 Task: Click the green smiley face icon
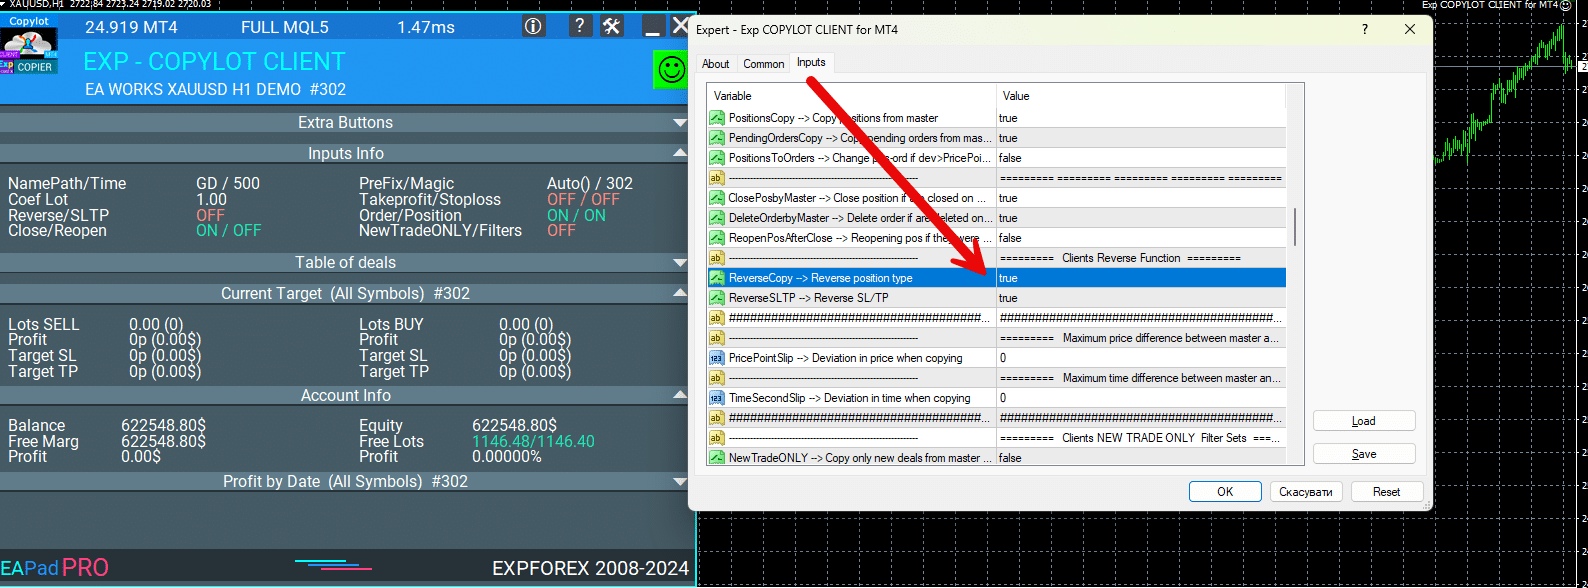pyautogui.click(x=670, y=70)
